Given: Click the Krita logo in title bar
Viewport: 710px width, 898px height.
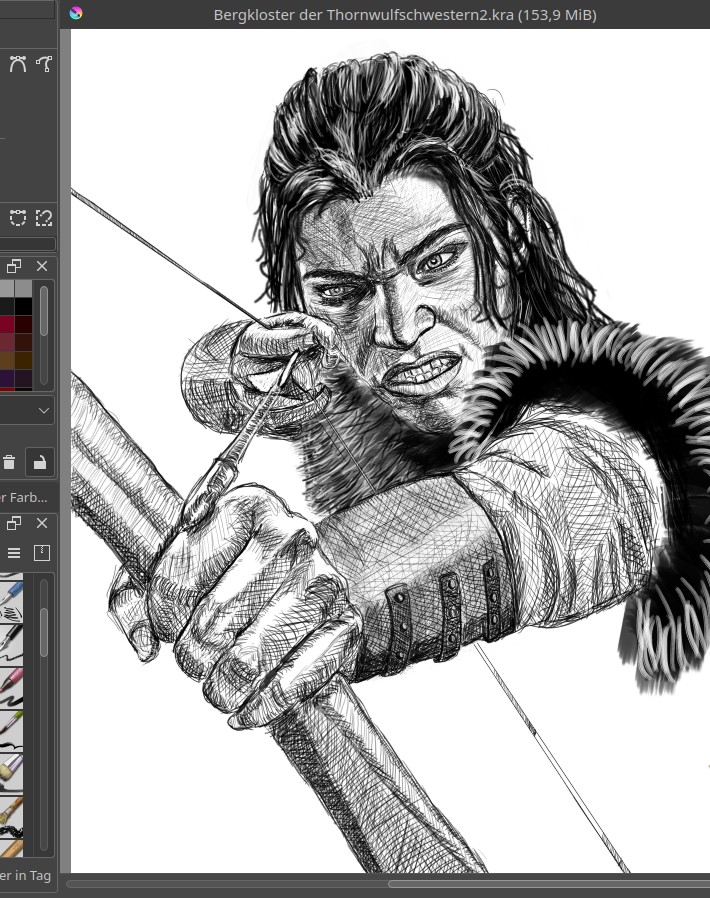Looking at the screenshot, I should point(76,13).
